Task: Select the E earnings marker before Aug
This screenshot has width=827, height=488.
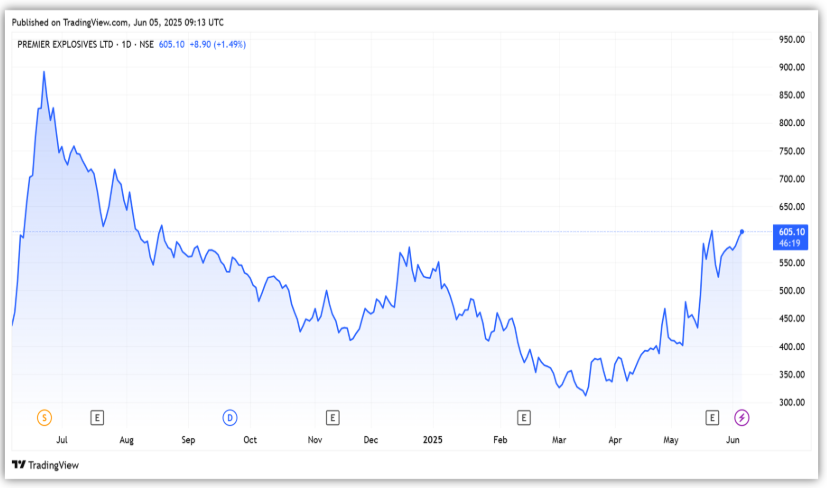Action: click(x=98, y=416)
